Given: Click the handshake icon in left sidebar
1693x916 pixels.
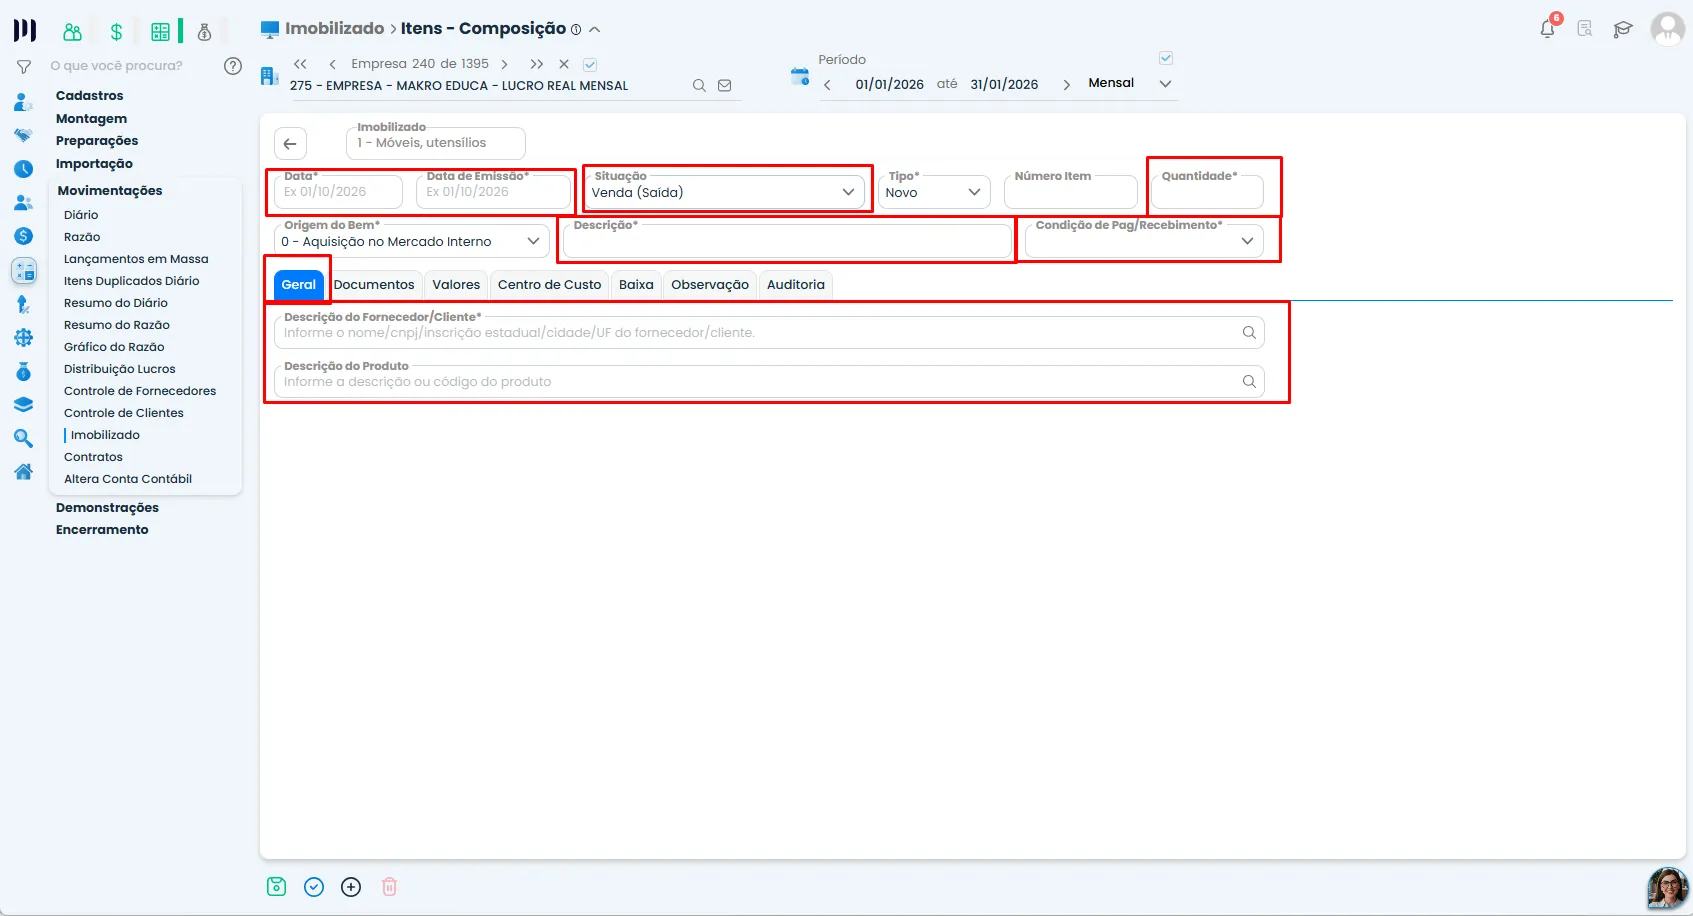Looking at the screenshot, I should coord(24,135).
